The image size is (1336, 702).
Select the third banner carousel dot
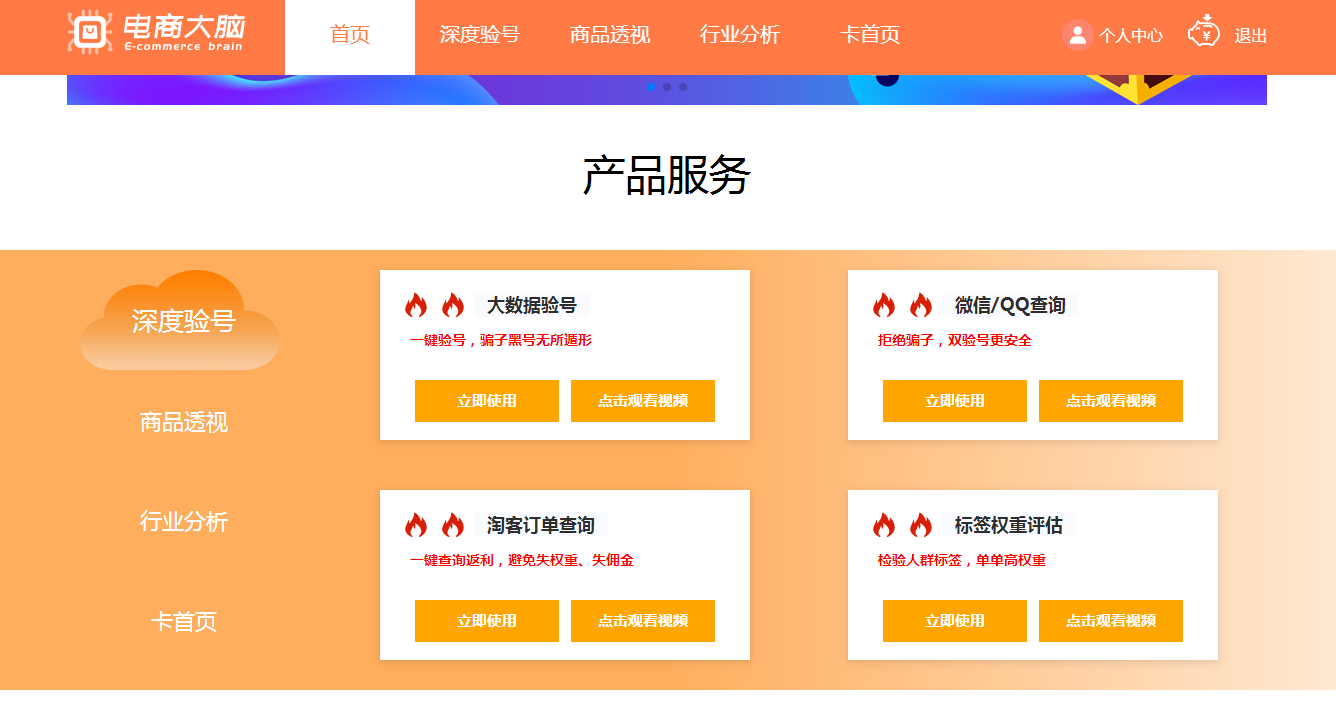tap(683, 87)
